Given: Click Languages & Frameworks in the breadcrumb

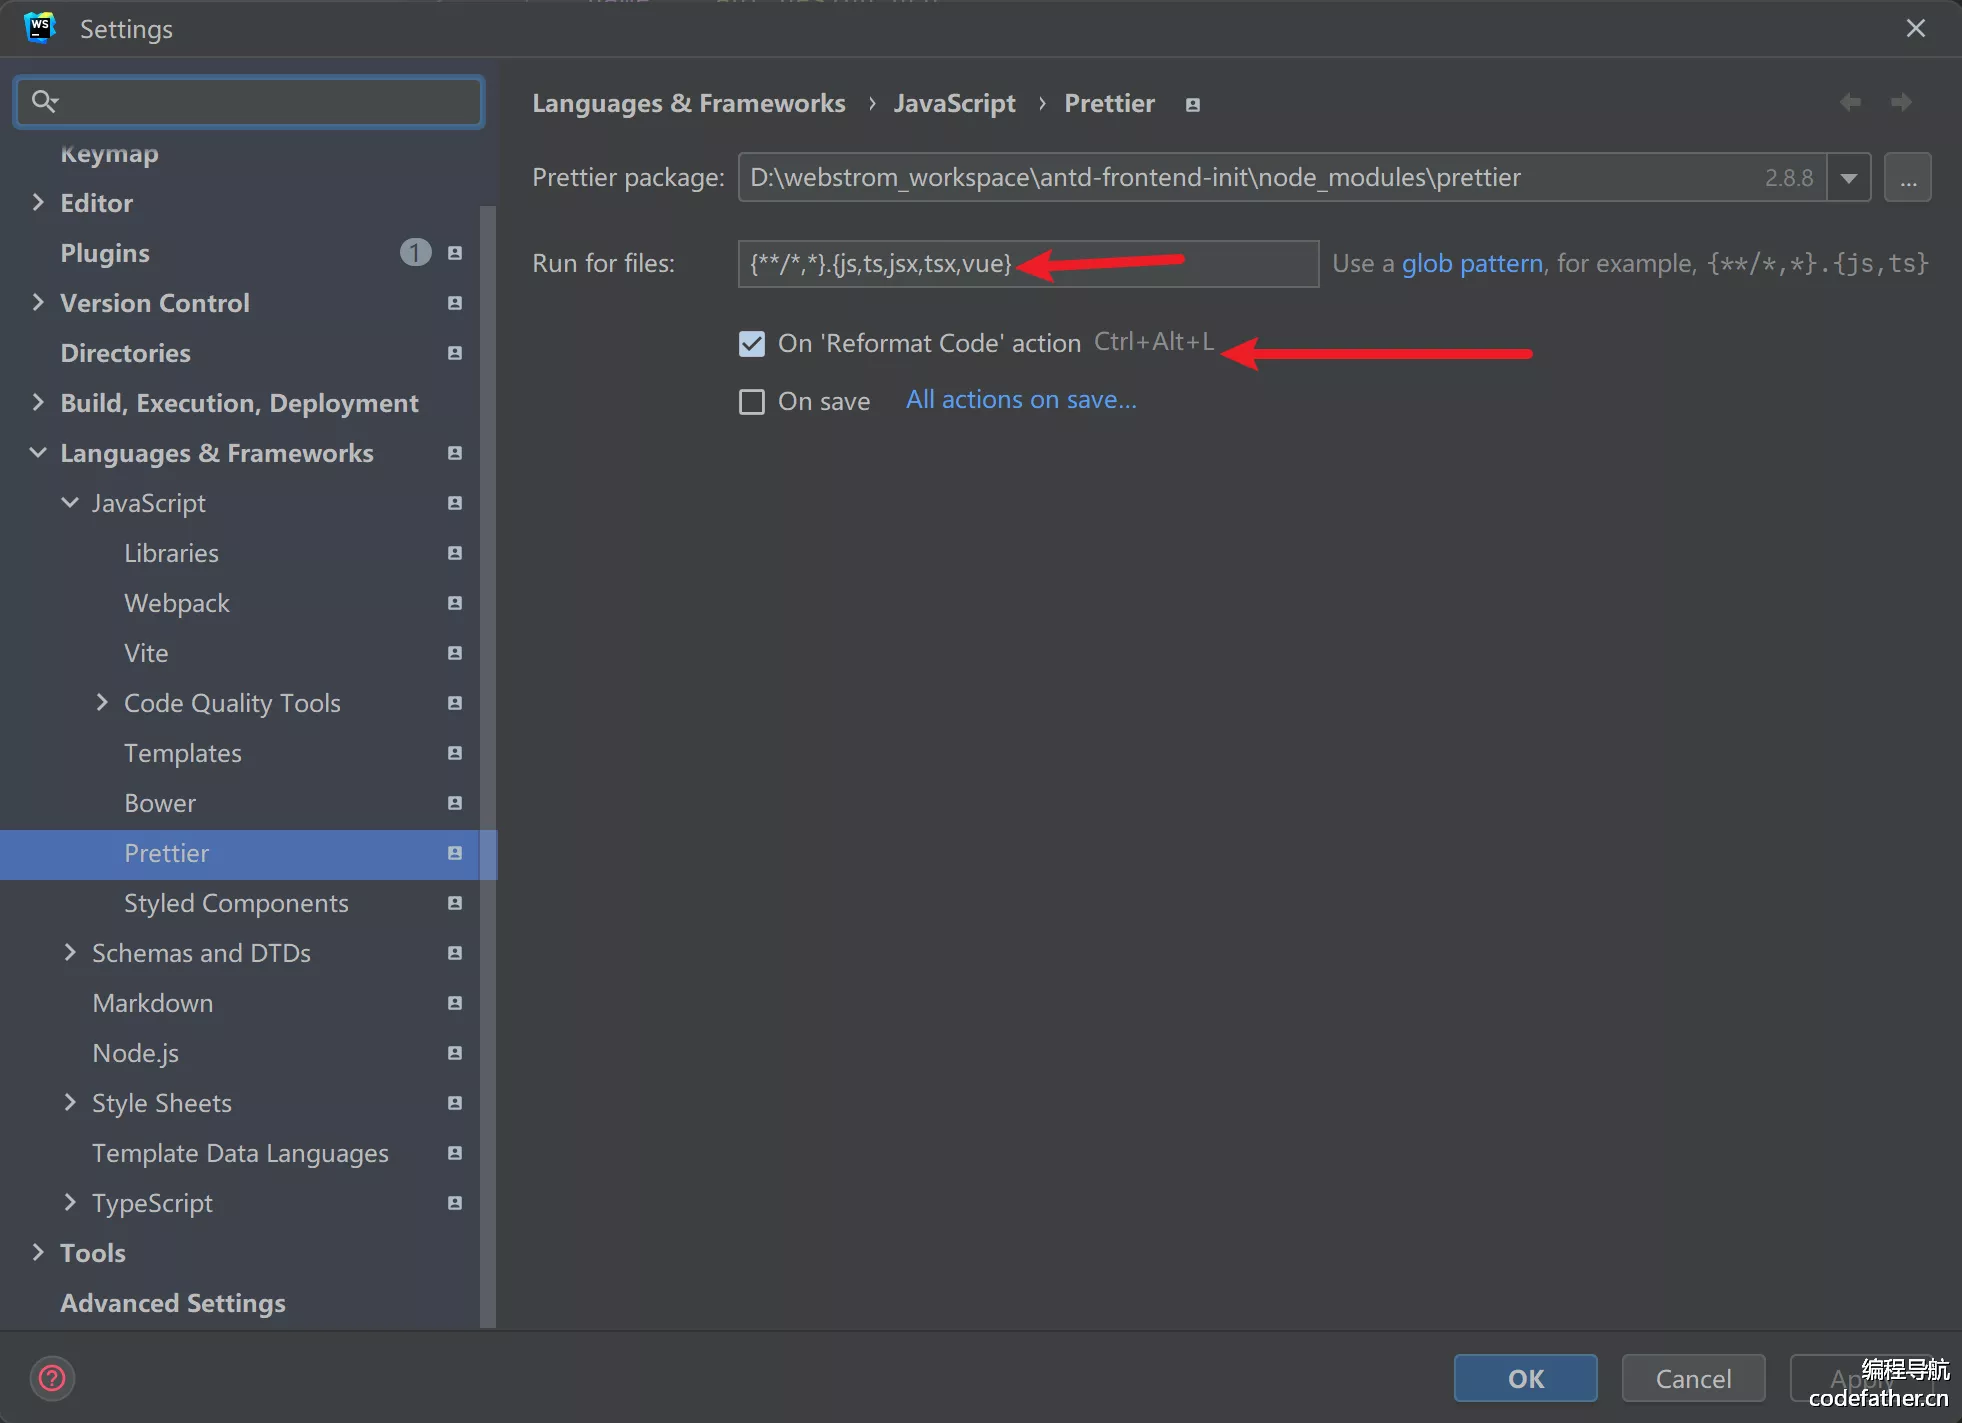Looking at the screenshot, I should 689,104.
